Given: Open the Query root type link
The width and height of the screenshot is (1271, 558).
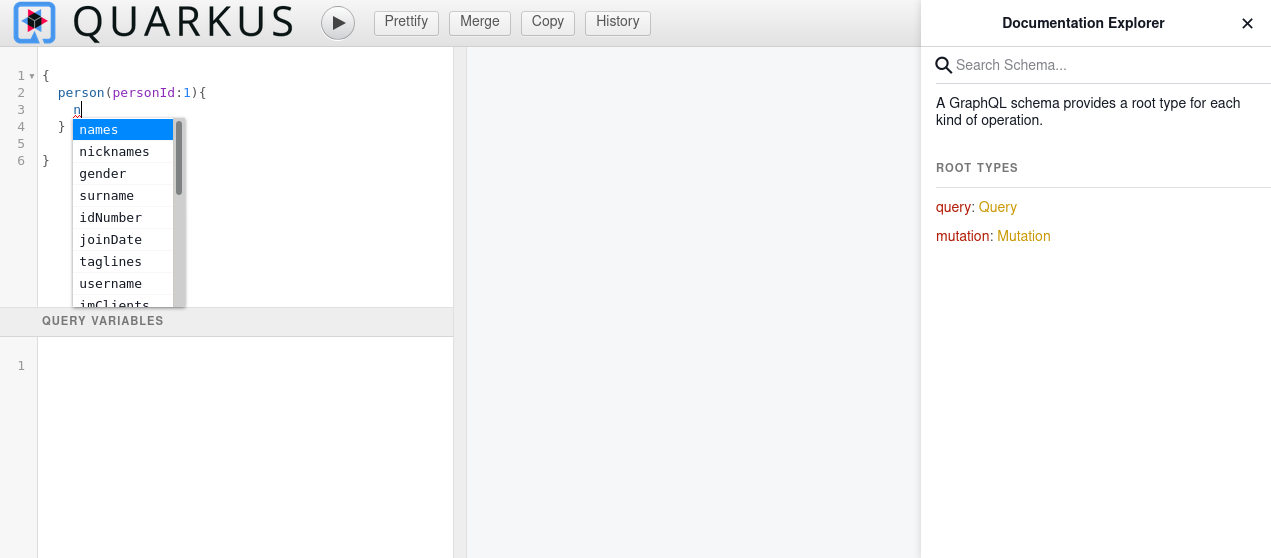Looking at the screenshot, I should tap(997, 207).
